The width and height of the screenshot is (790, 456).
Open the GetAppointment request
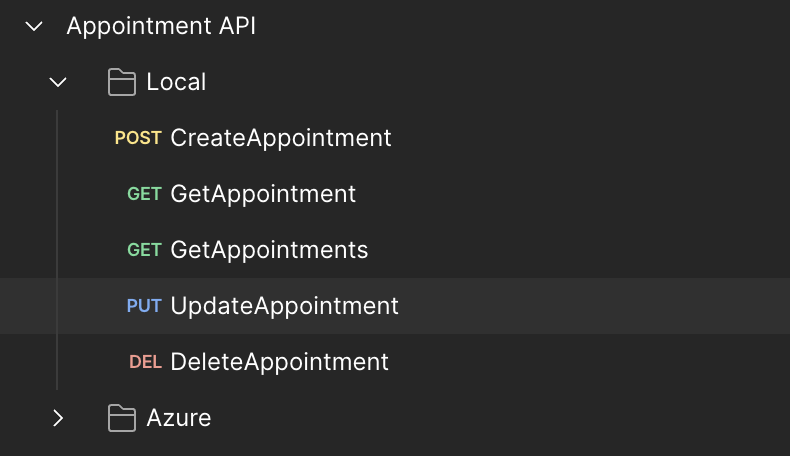coord(263,194)
